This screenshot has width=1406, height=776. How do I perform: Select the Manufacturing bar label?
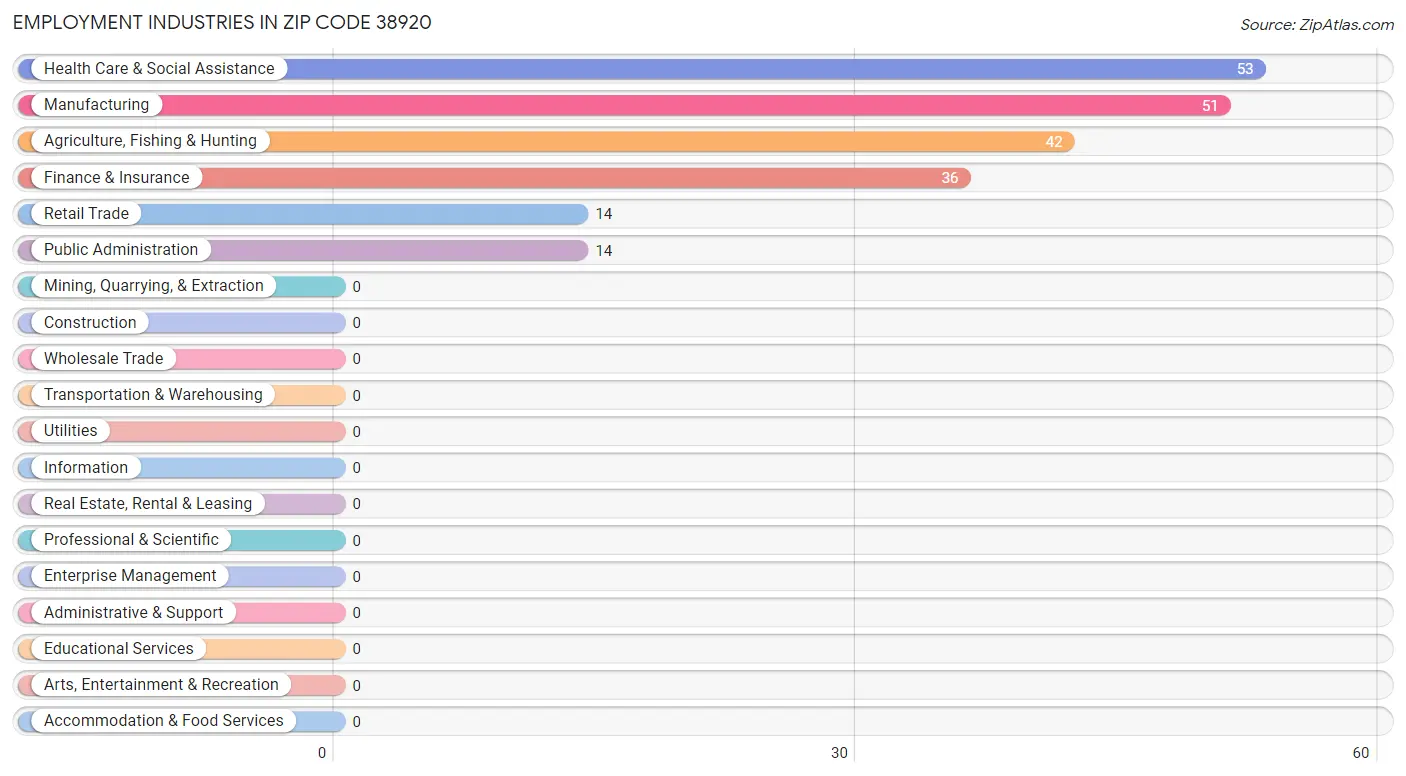coord(96,105)
